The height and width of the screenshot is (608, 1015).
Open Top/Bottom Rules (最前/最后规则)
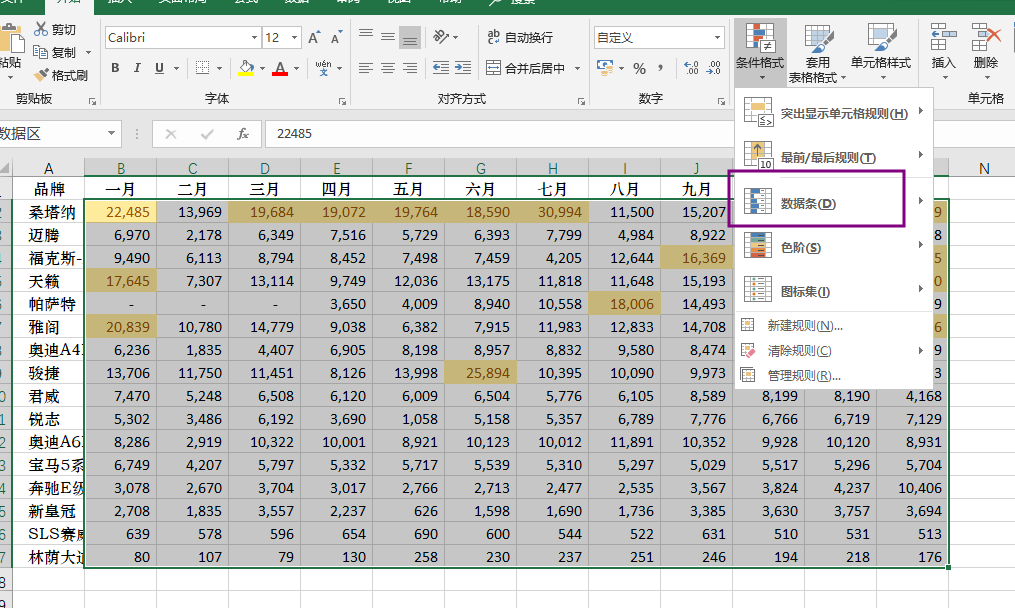[834, 157]
